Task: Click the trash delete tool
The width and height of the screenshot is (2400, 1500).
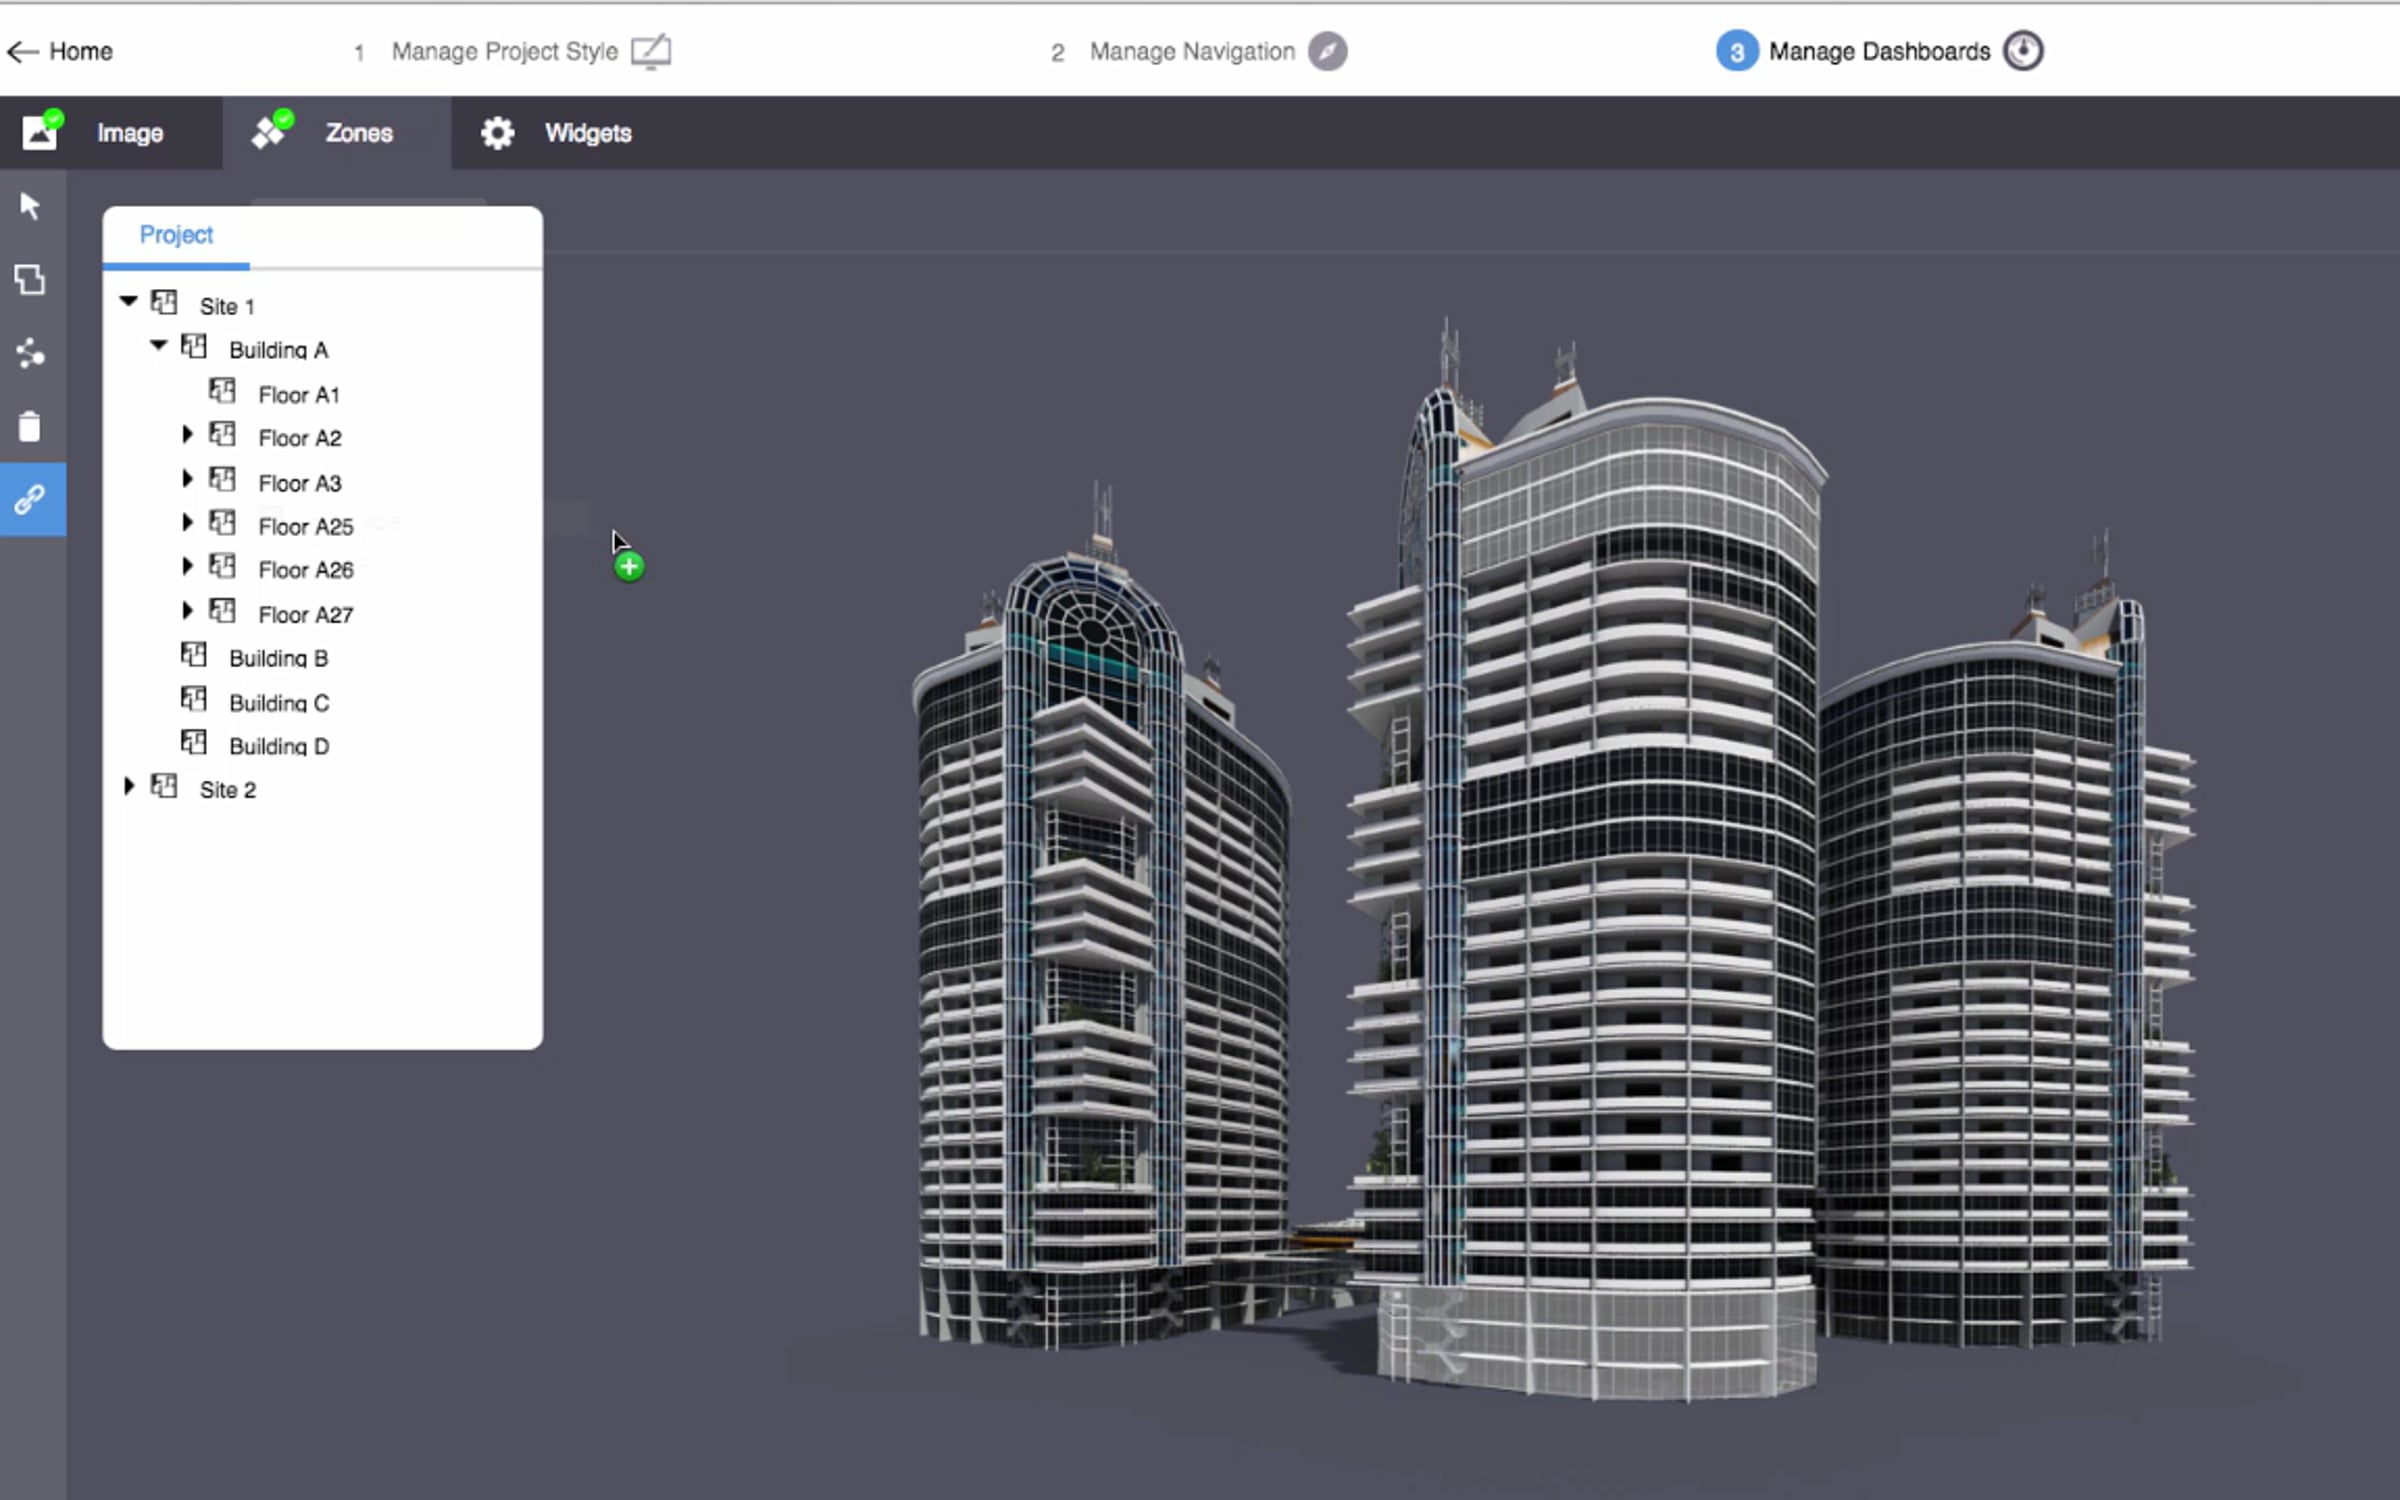Action: (x=30, y=427)
